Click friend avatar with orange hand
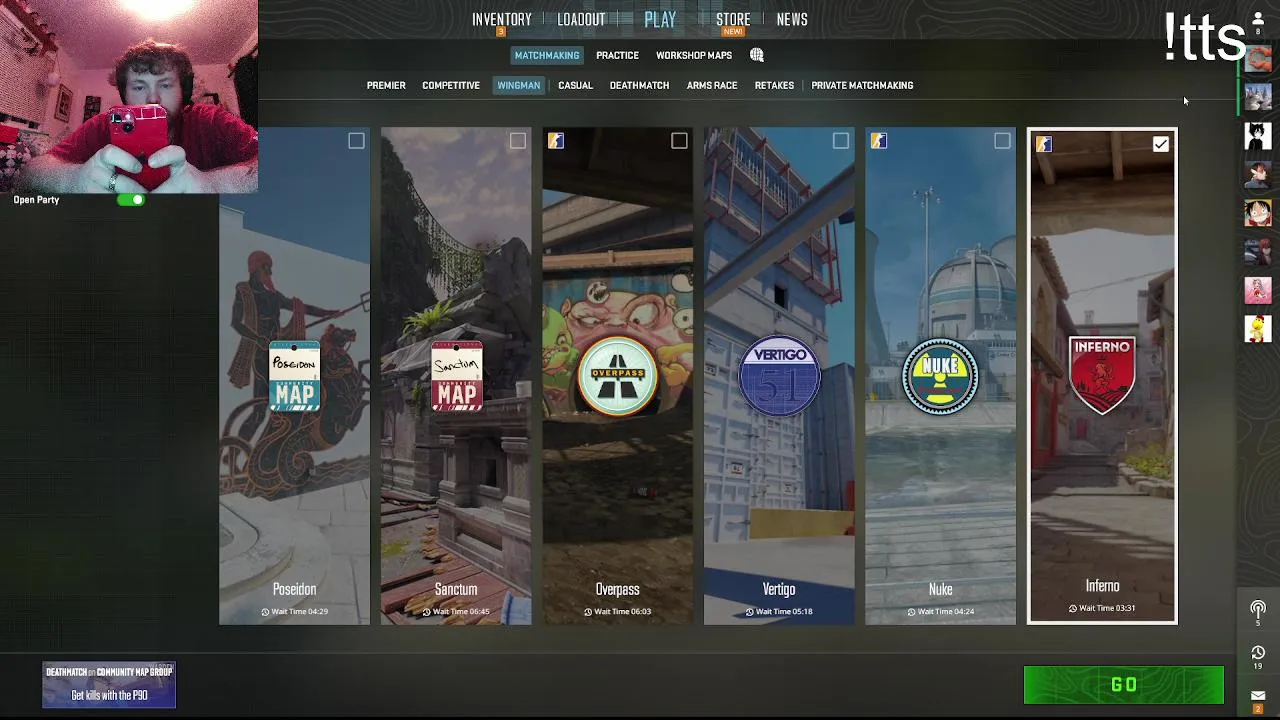Image resolution: width=1280 pixels, height=720 pixels. [1258, 58]
